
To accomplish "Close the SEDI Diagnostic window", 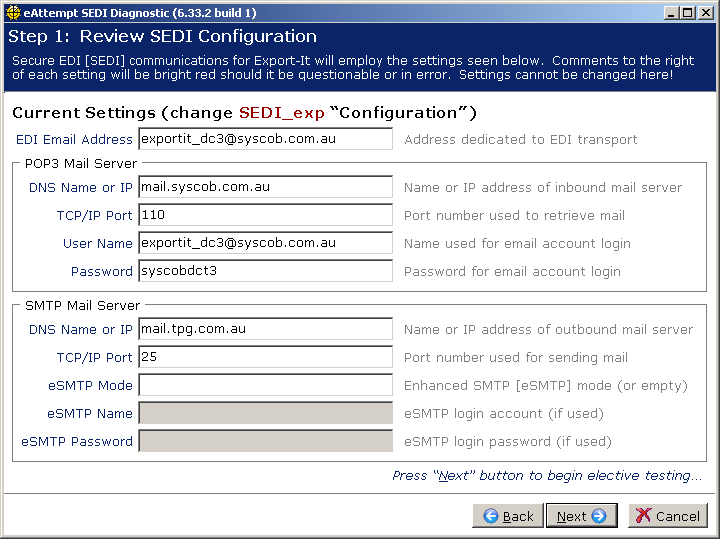I will pyautogui.click(x=704, y=12).
